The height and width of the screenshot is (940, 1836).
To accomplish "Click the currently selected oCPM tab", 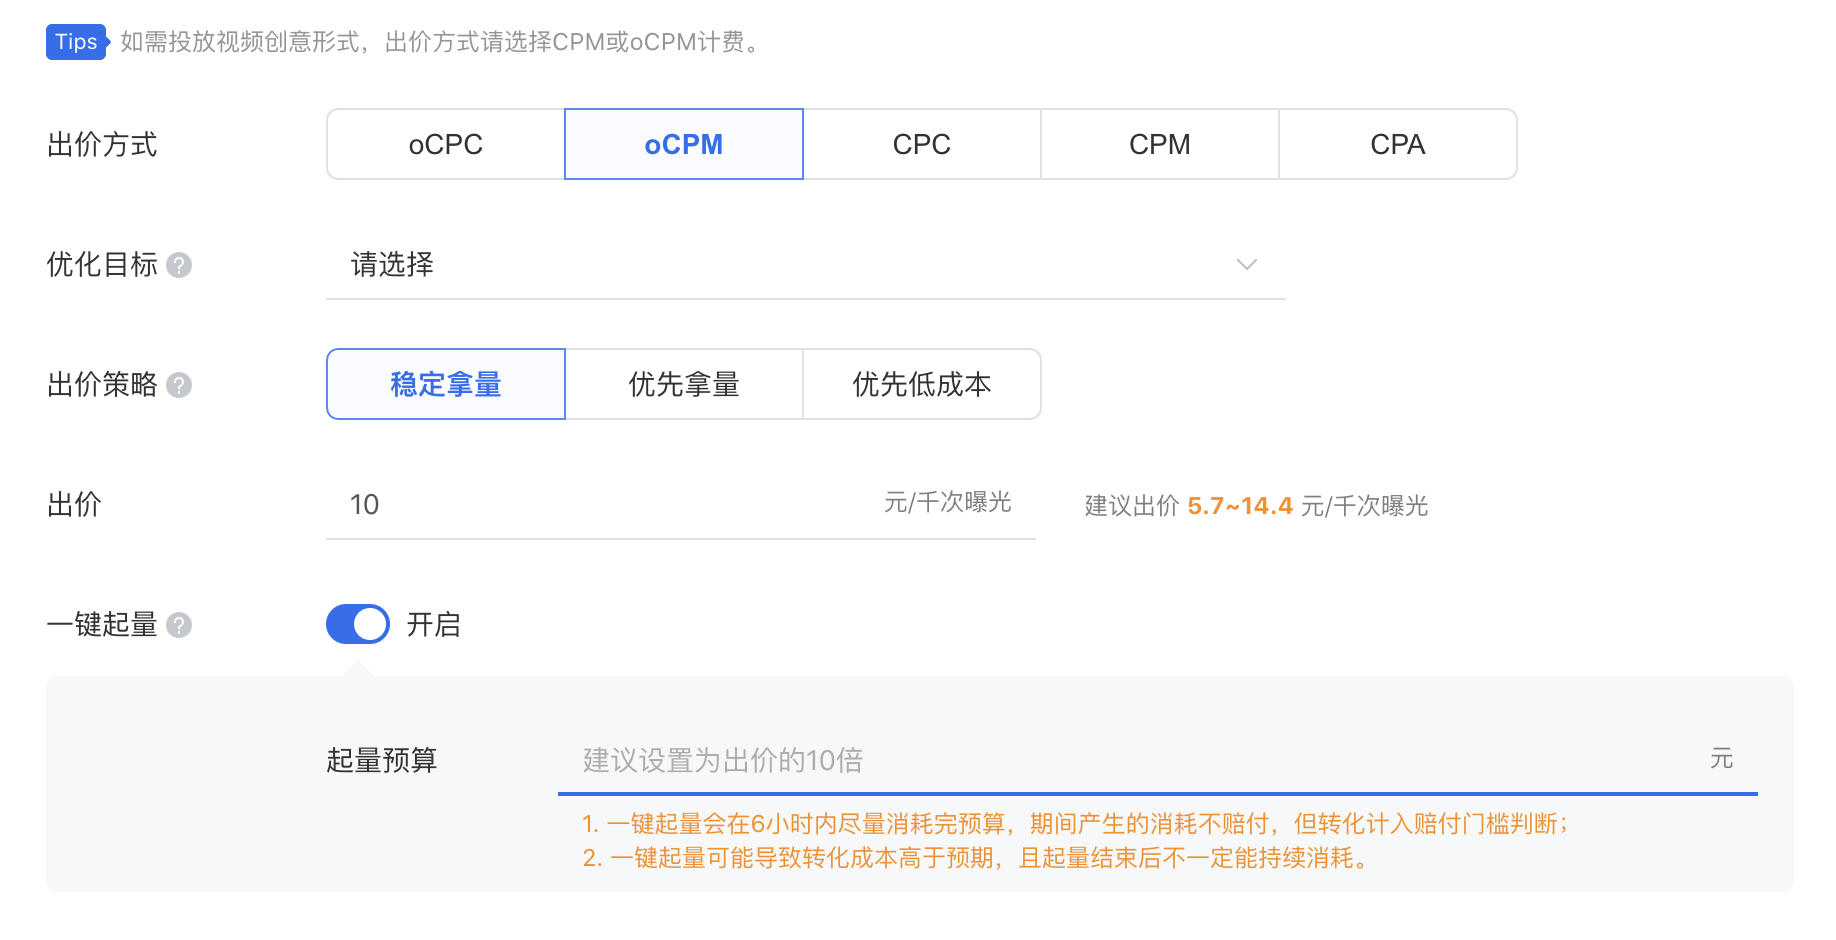I will click(683, 144).
